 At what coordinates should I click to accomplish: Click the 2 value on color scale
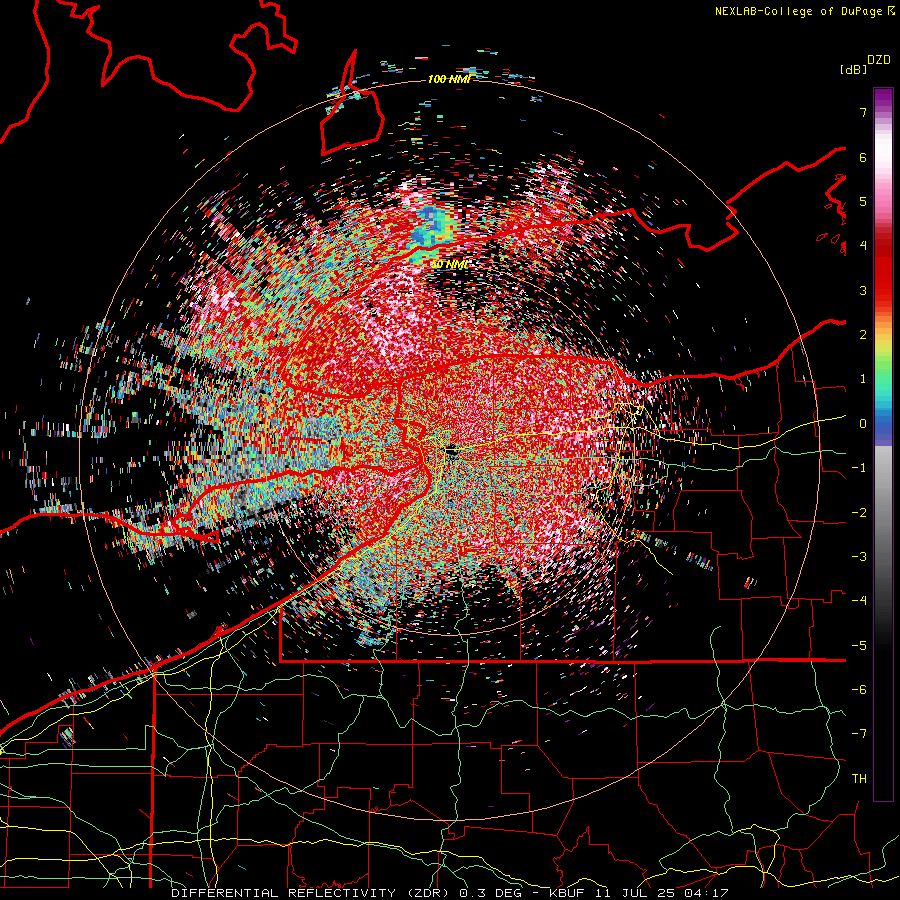click(863, 335)
